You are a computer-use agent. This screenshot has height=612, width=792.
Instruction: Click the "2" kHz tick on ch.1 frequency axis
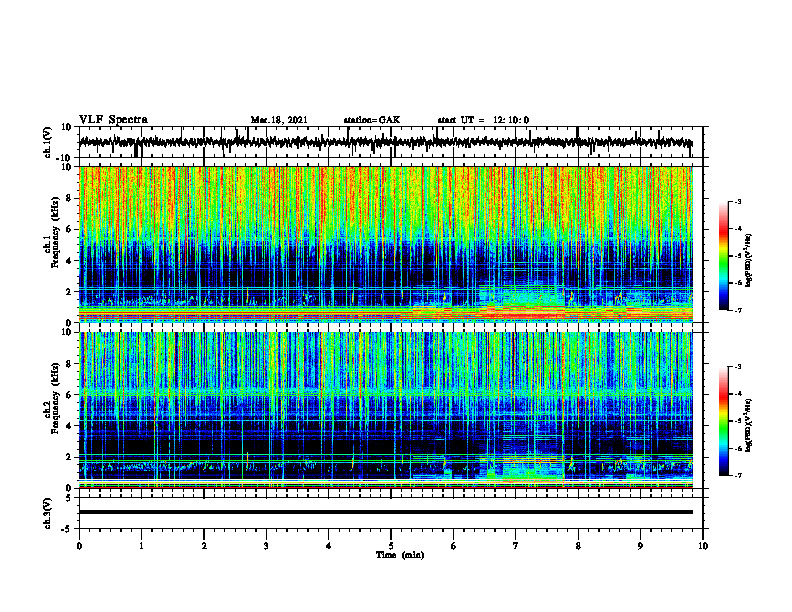coord(70,292)
